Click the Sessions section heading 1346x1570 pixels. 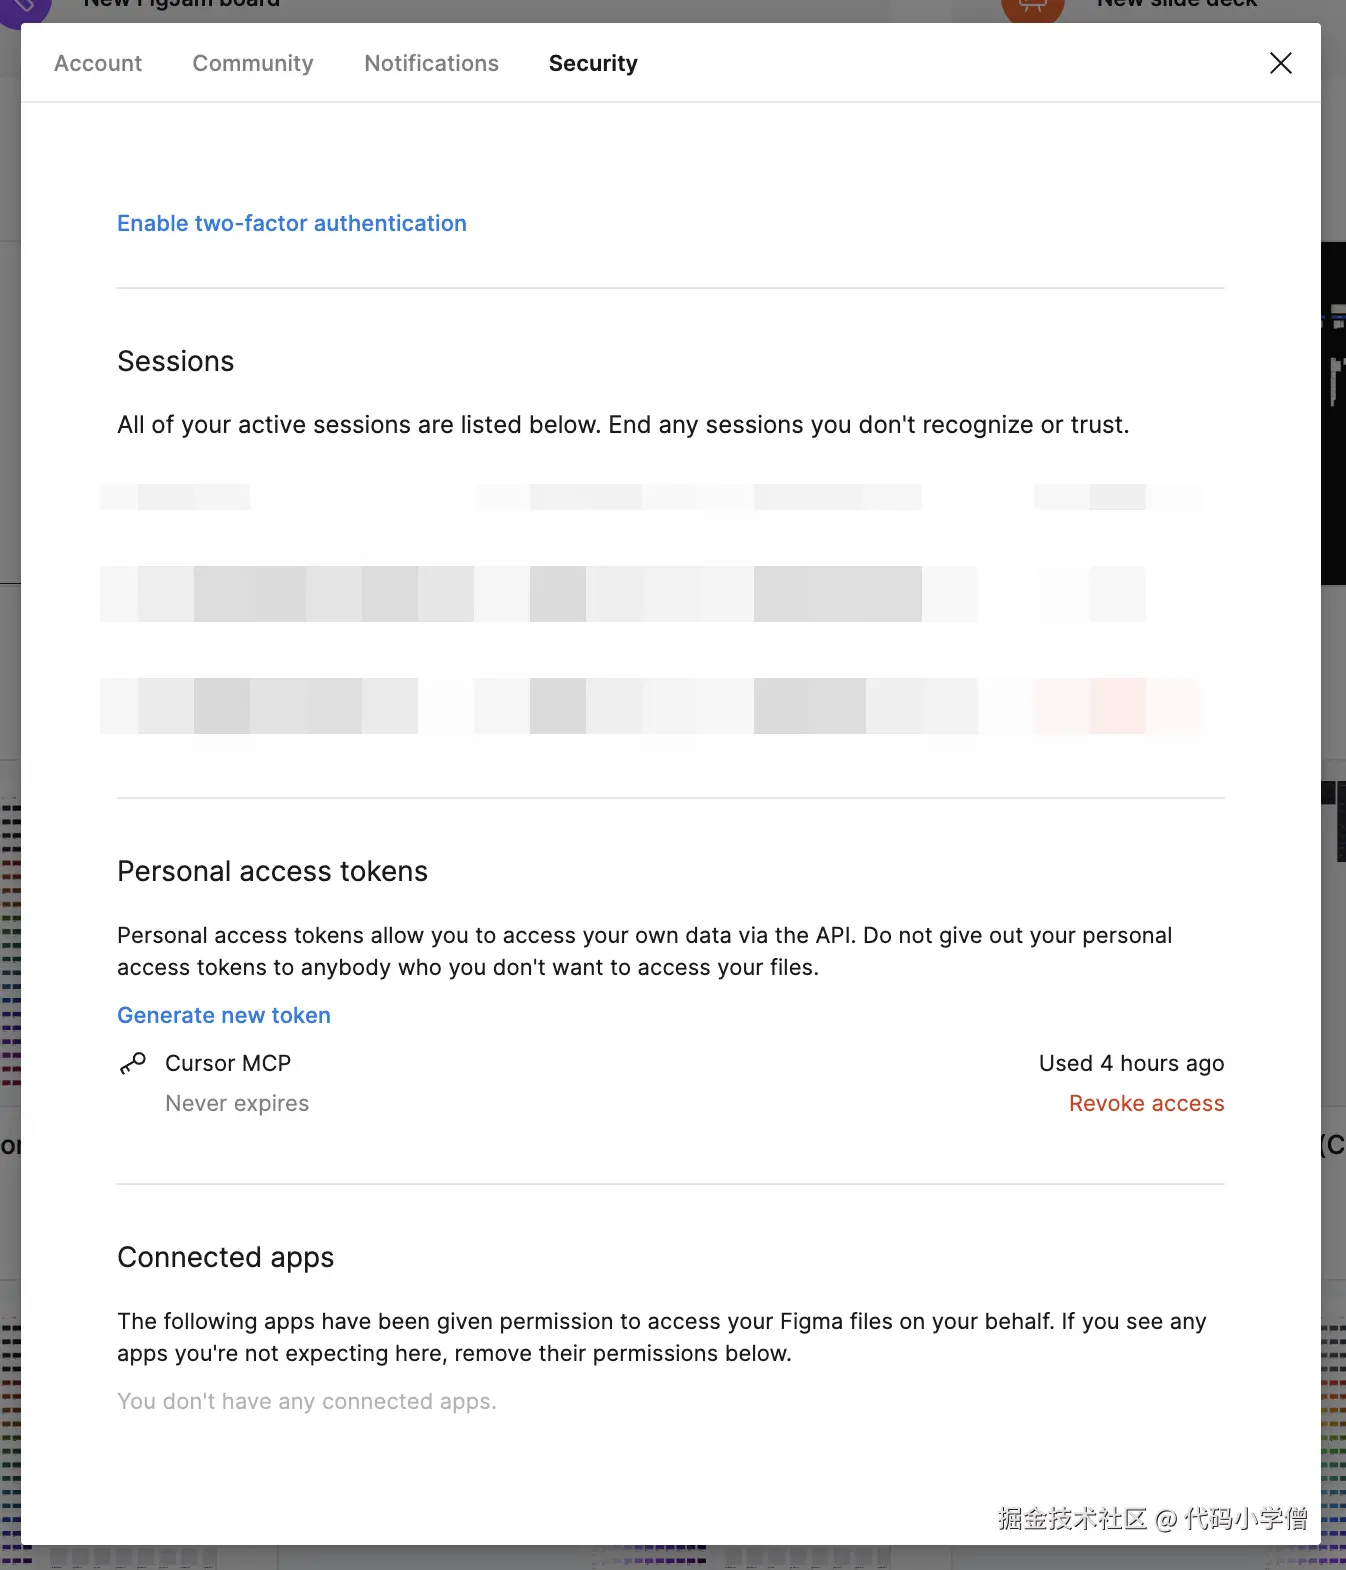click(176, 361)
